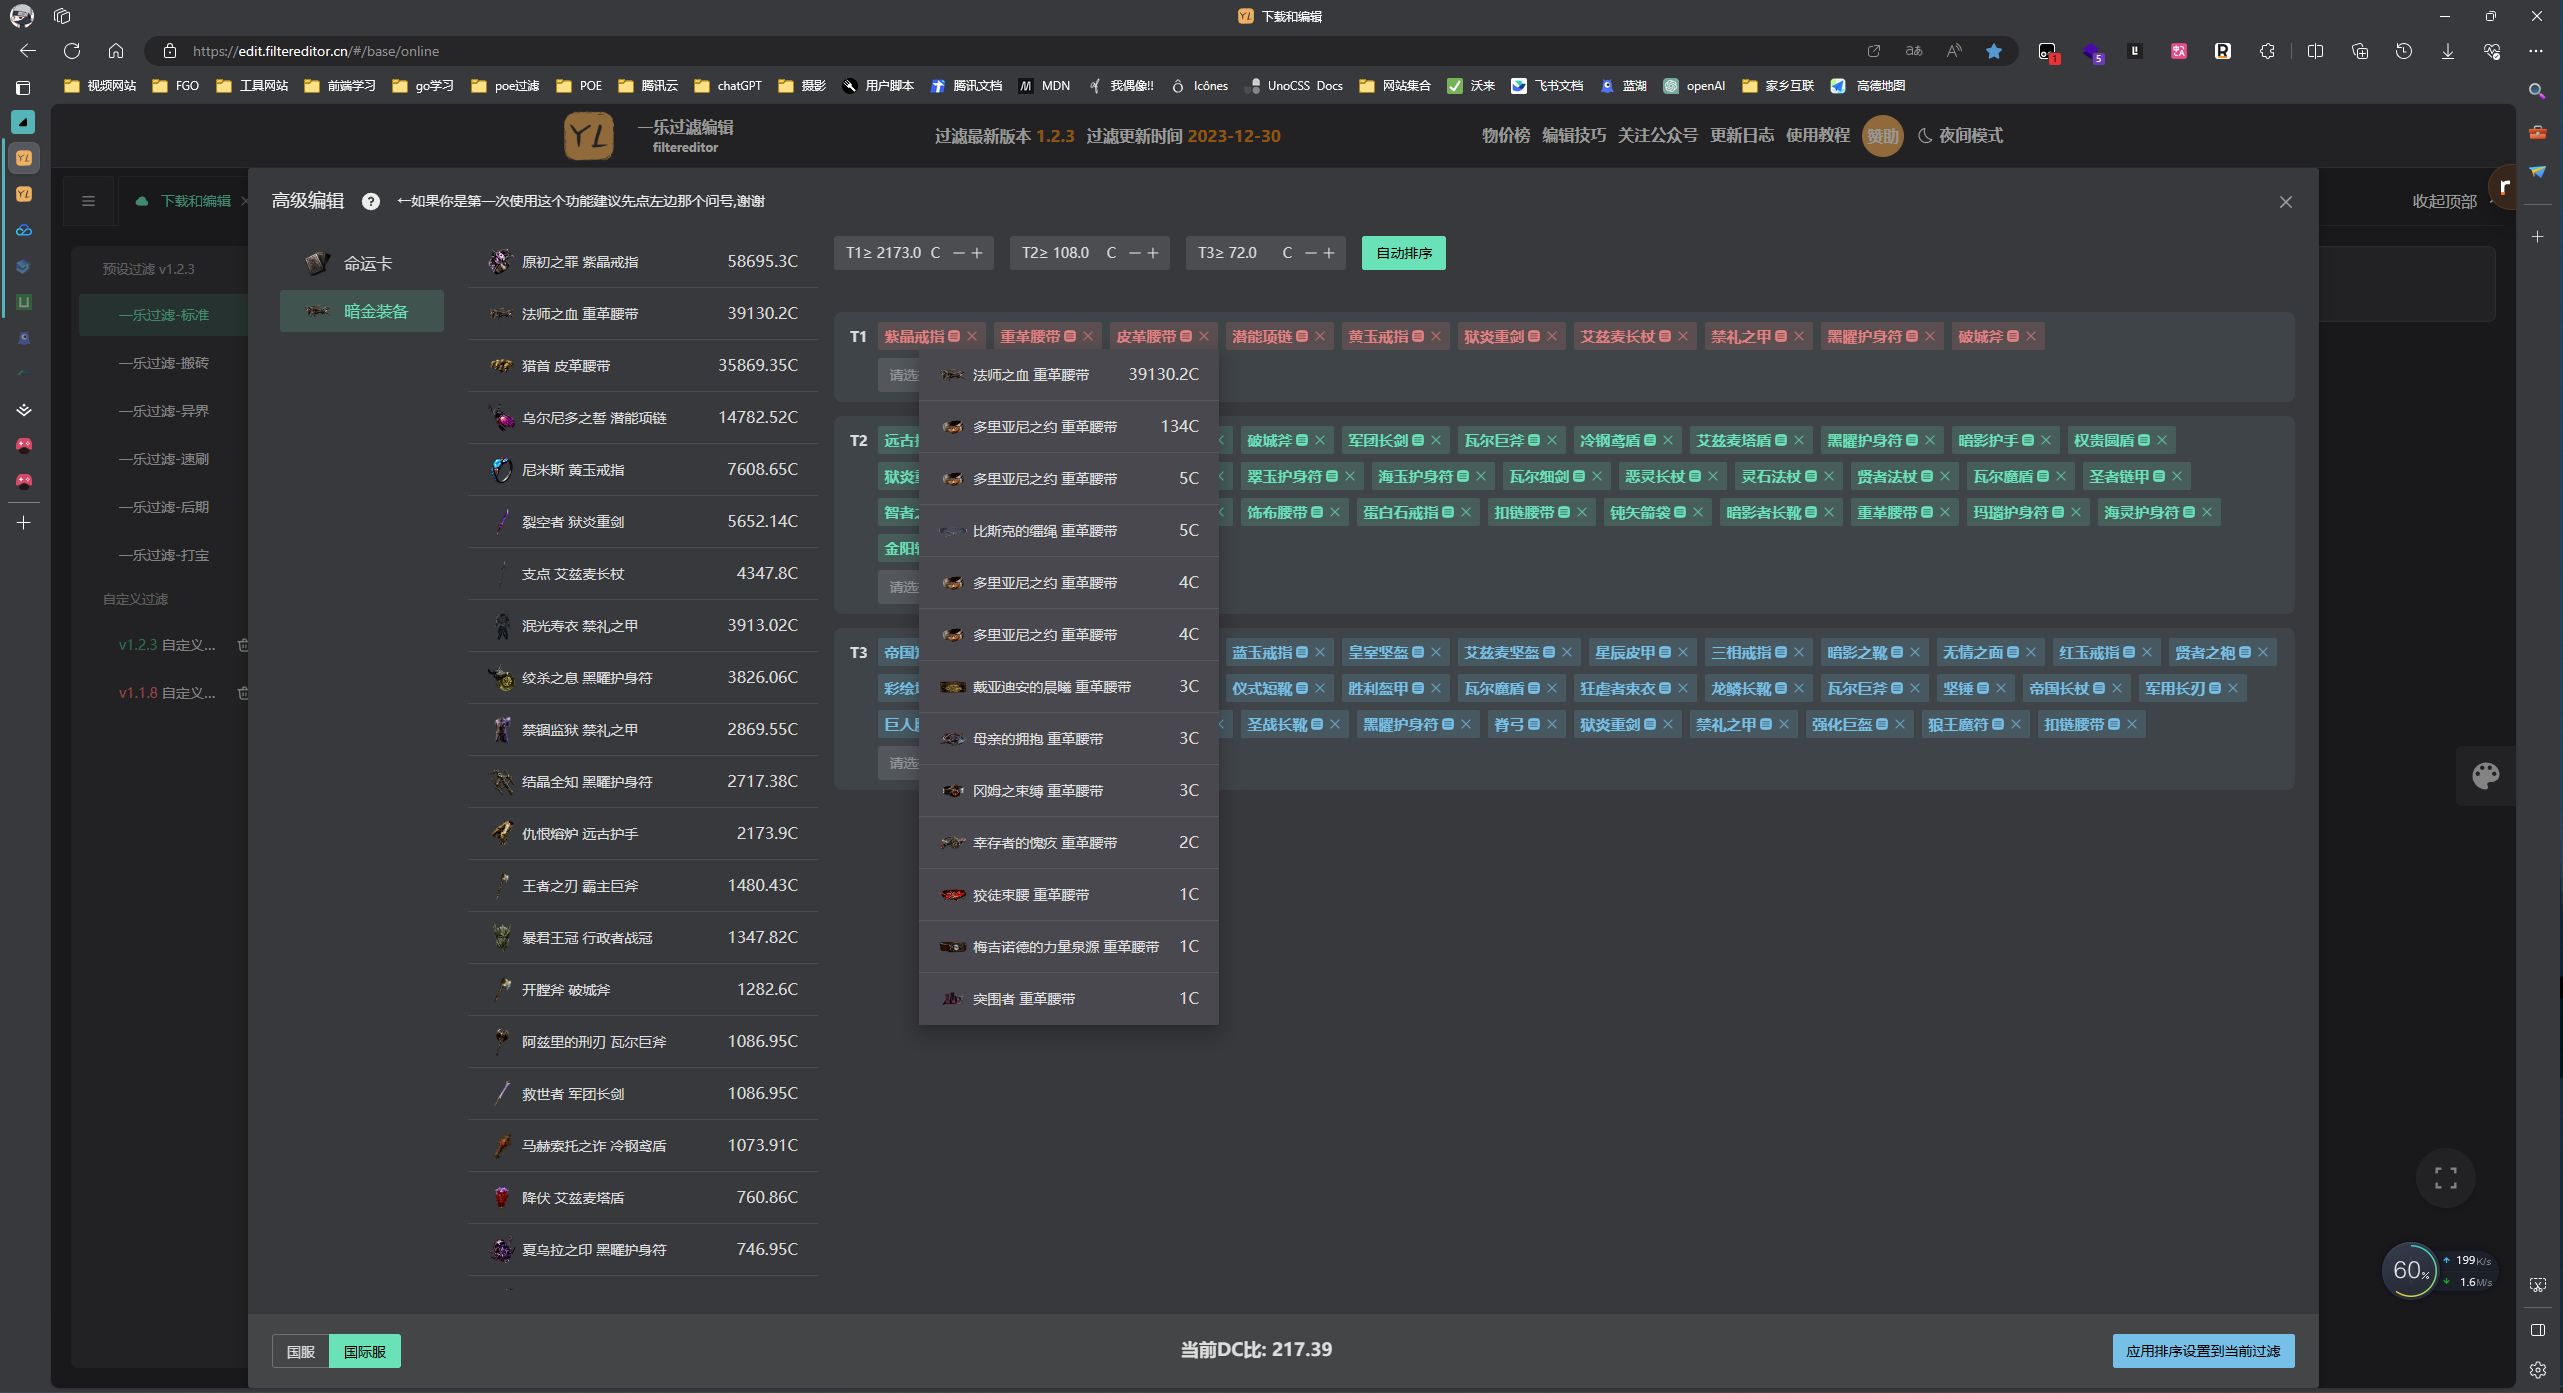2563x1393 pixels.
Task: Increase the T1 threshold with plus
Action: [977, 253]
